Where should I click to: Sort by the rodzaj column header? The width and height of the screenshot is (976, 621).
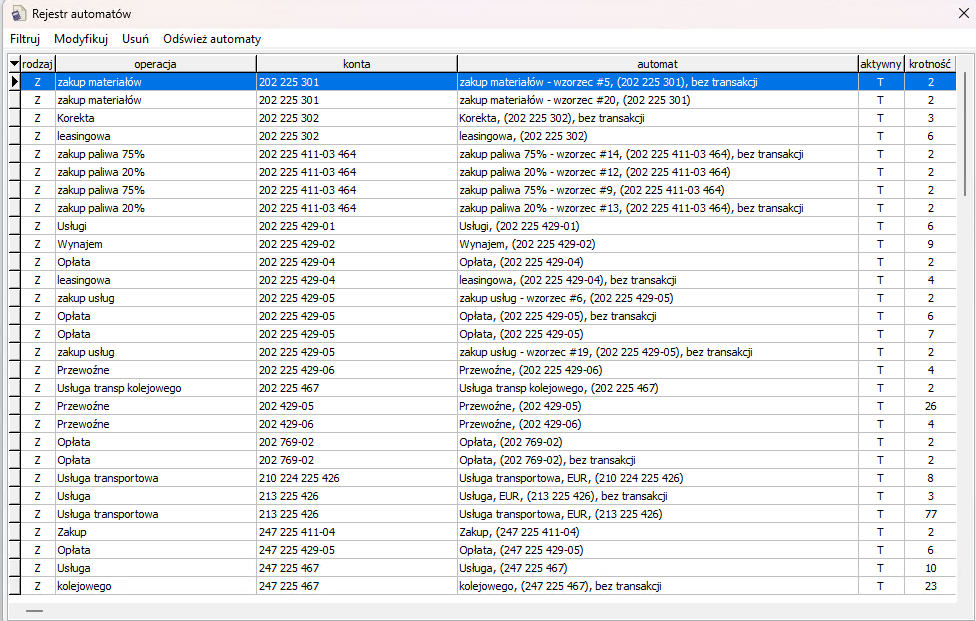38,64
